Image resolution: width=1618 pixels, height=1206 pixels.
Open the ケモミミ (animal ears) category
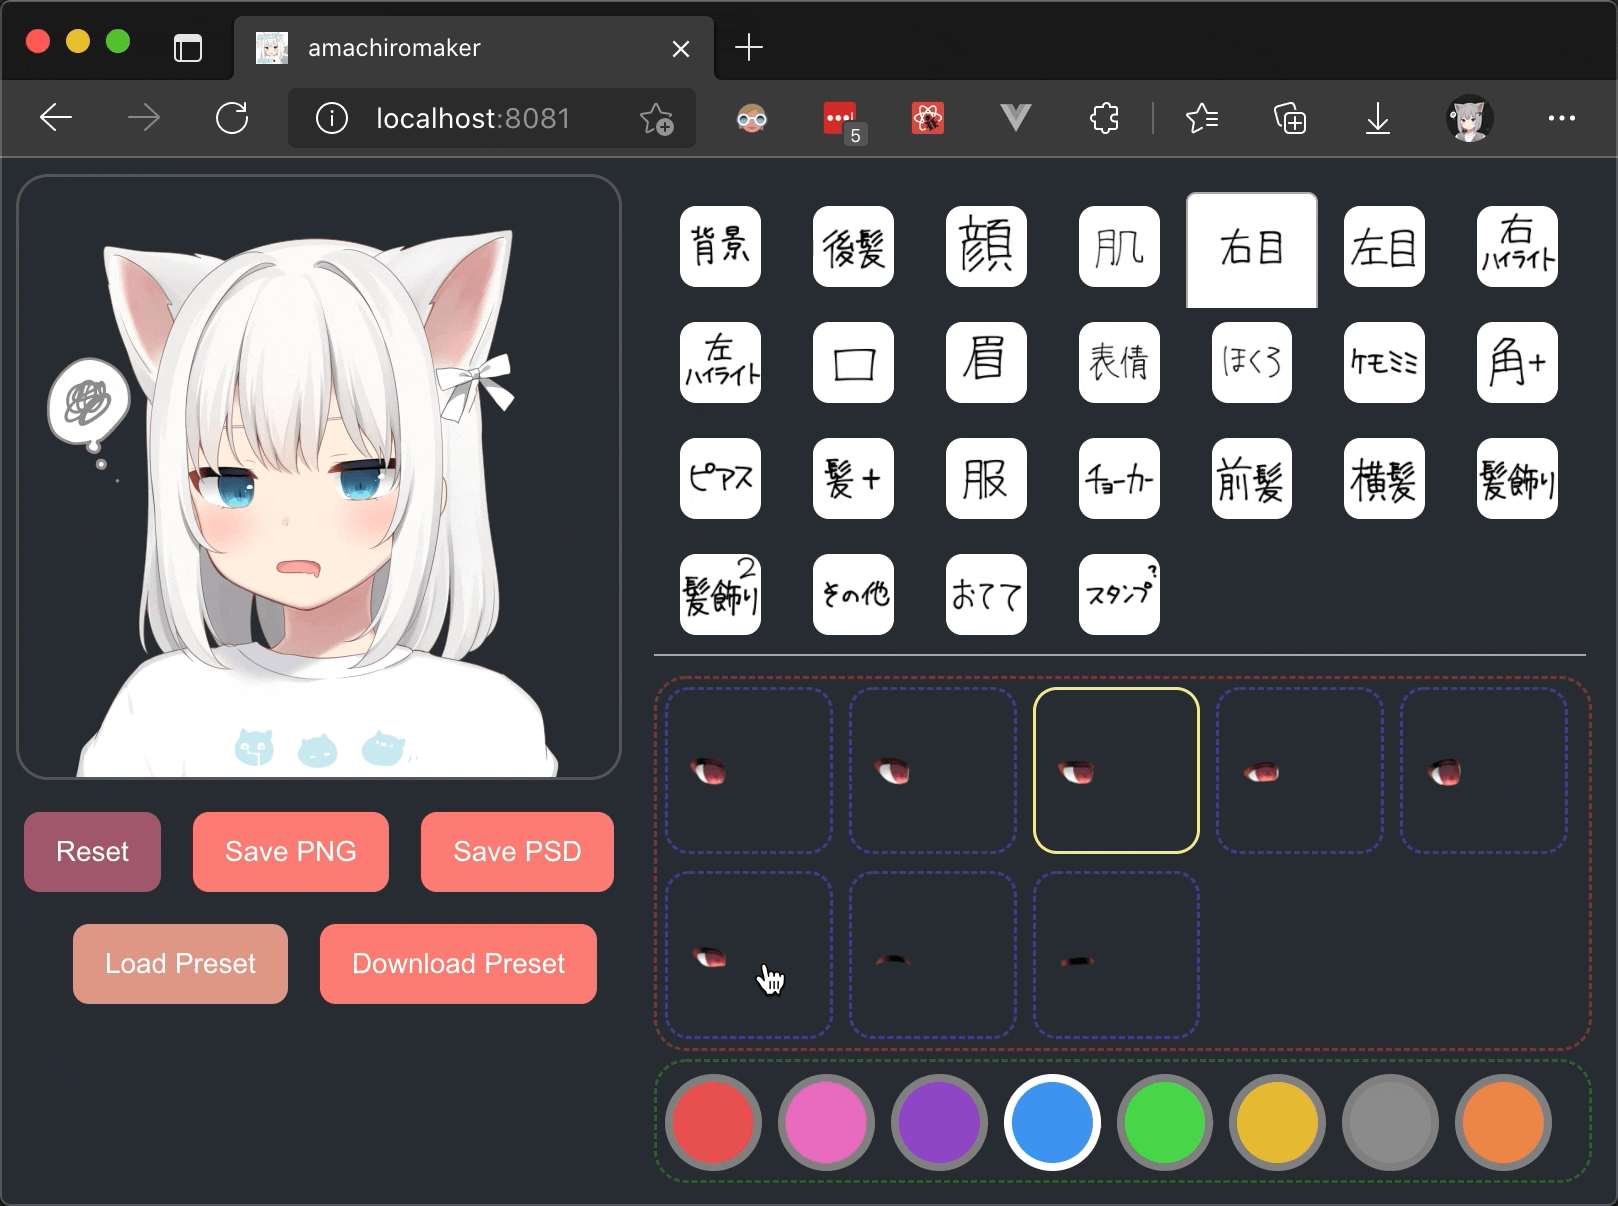(1384, 363)
